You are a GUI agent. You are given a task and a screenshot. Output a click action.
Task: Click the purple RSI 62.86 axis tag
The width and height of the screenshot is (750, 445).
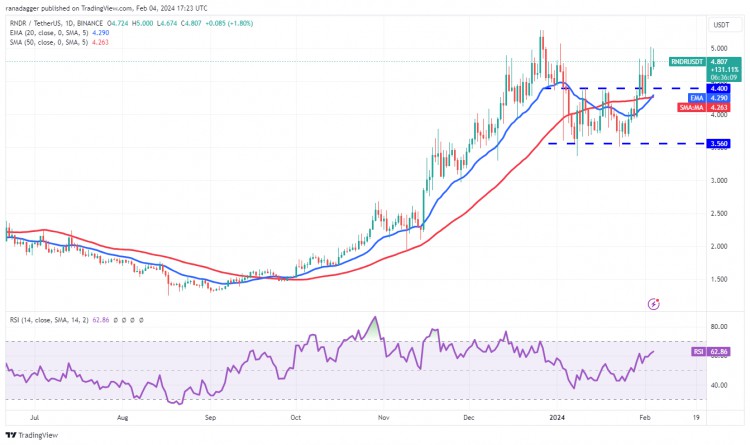tap(711, 352)
